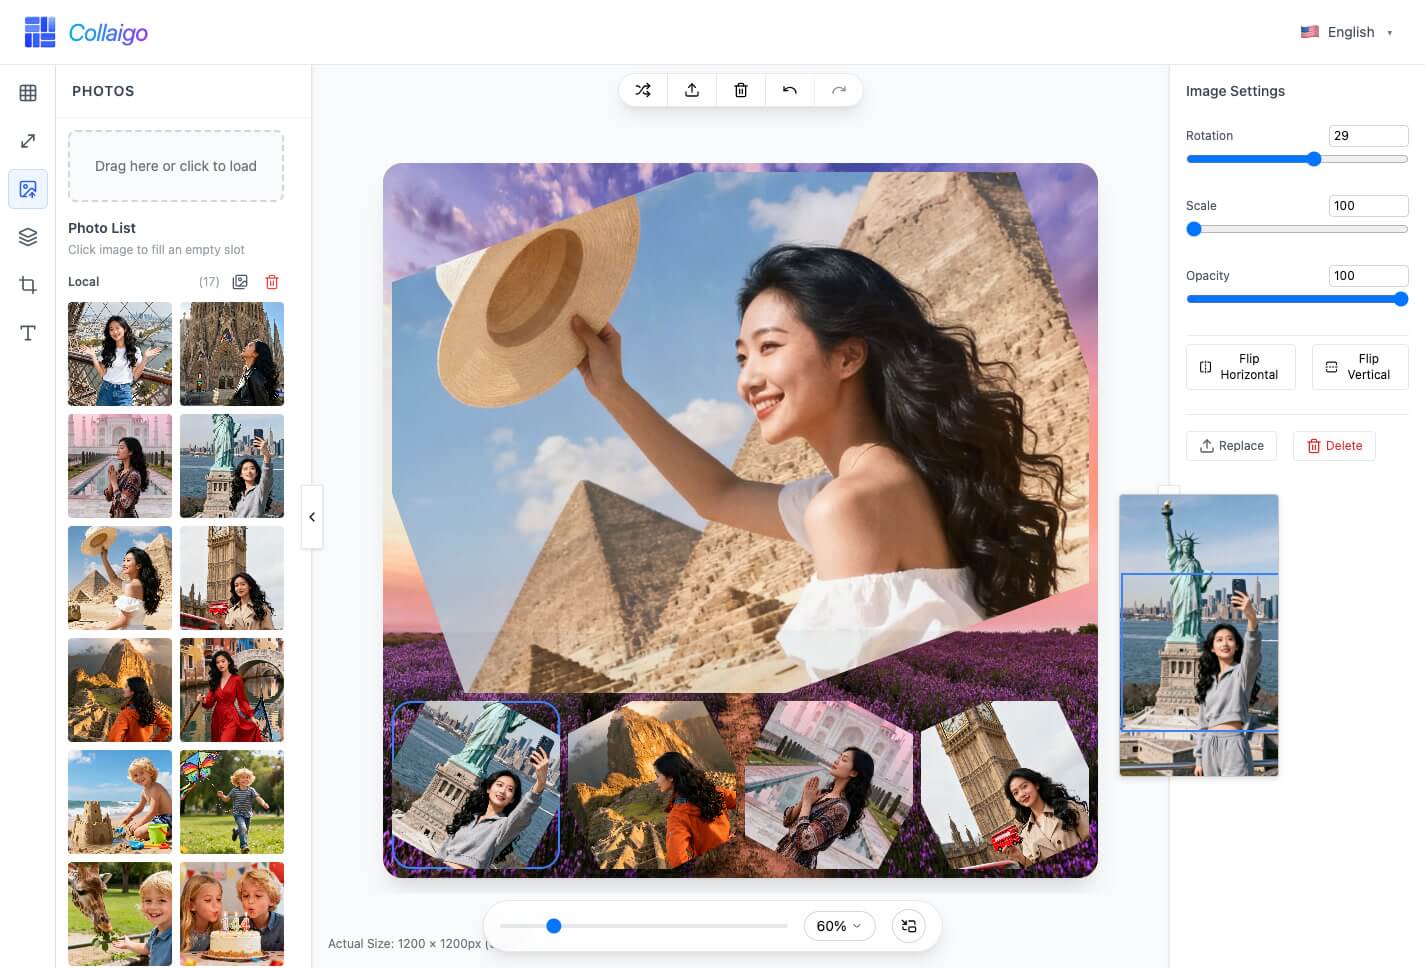Expand the English language dropdown
The height and width of the screenshot is (968, 1425).
(1349, 31)
